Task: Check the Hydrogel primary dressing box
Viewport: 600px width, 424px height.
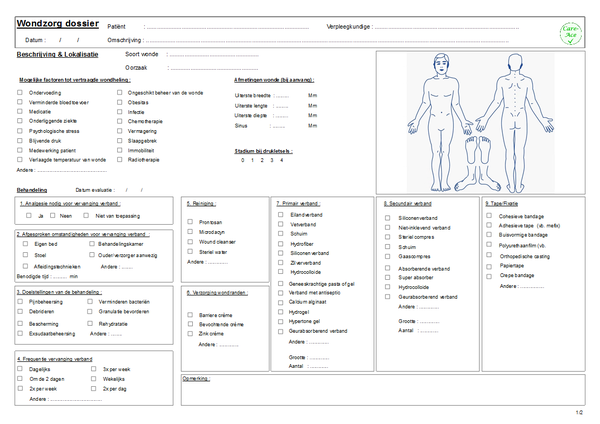Action: [x=280, y=311]
